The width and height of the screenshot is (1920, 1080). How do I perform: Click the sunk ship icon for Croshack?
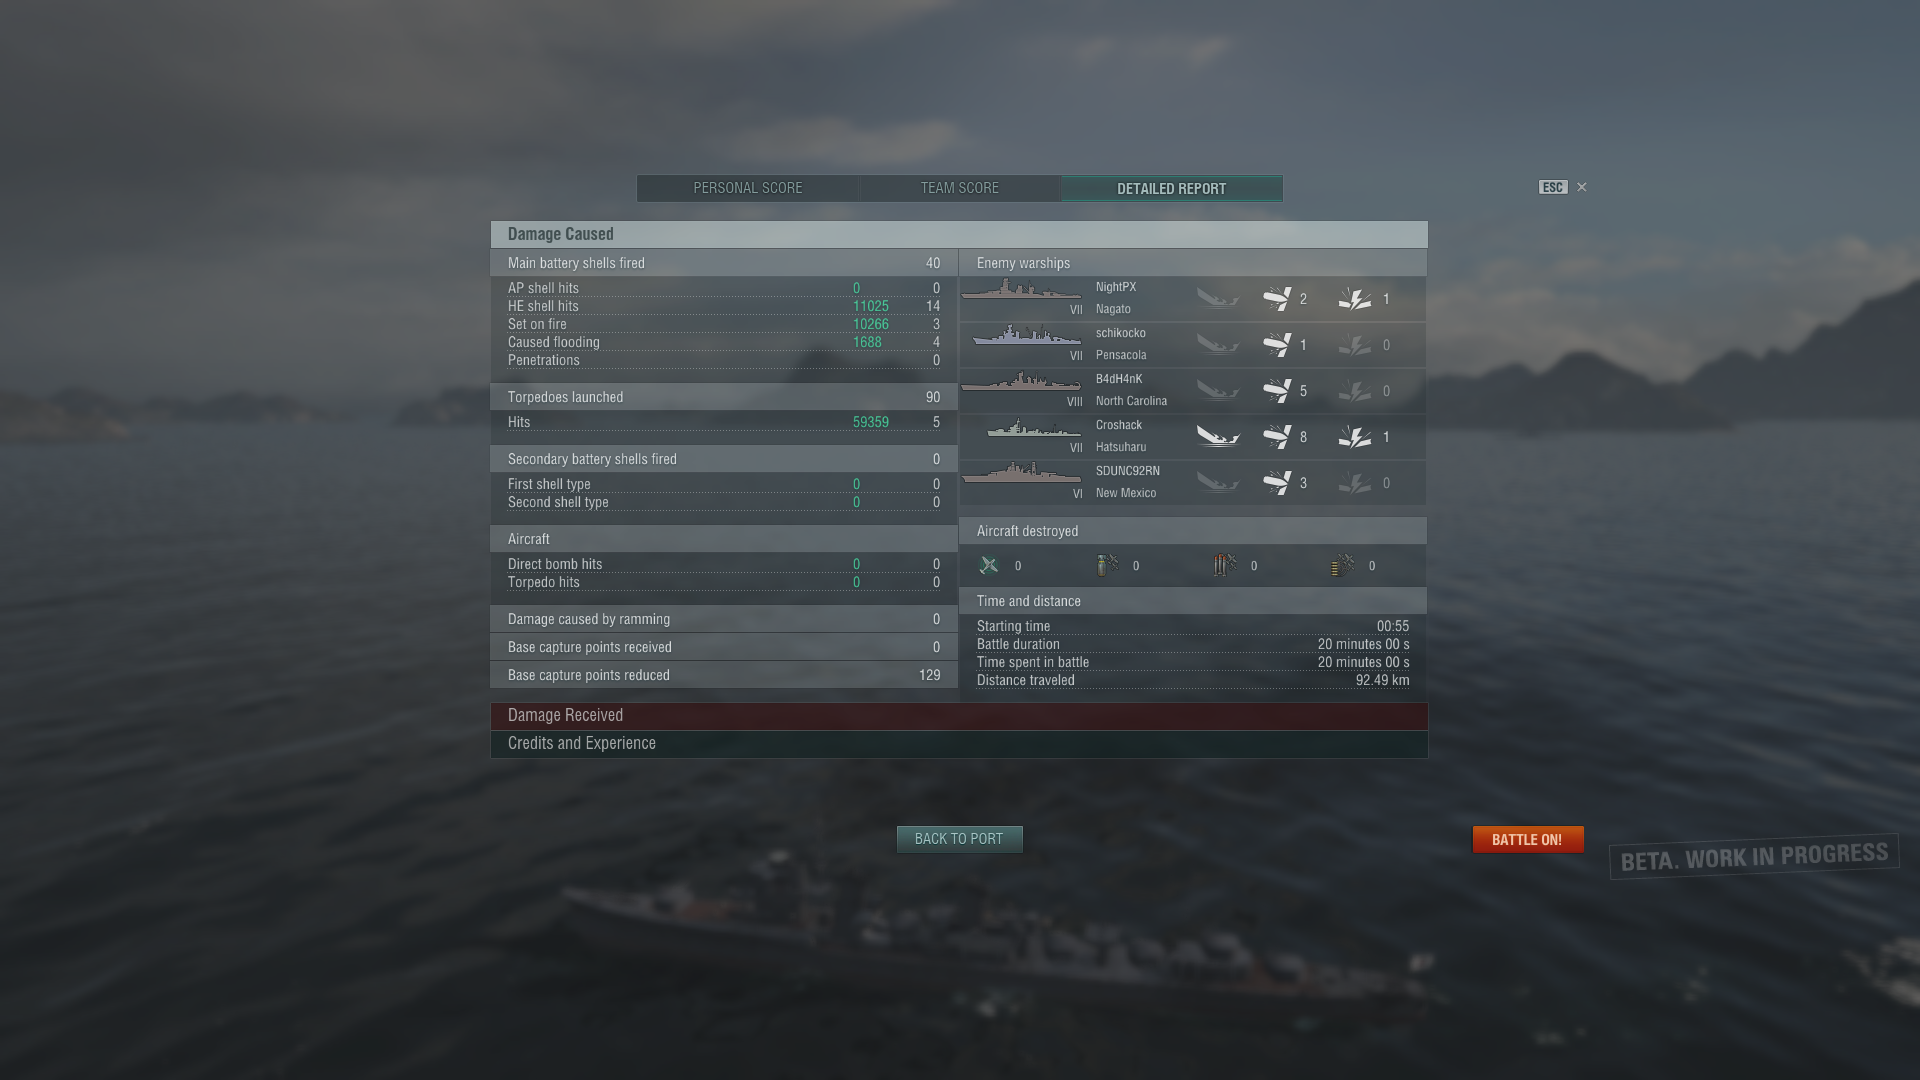(x=1218, y=436)
